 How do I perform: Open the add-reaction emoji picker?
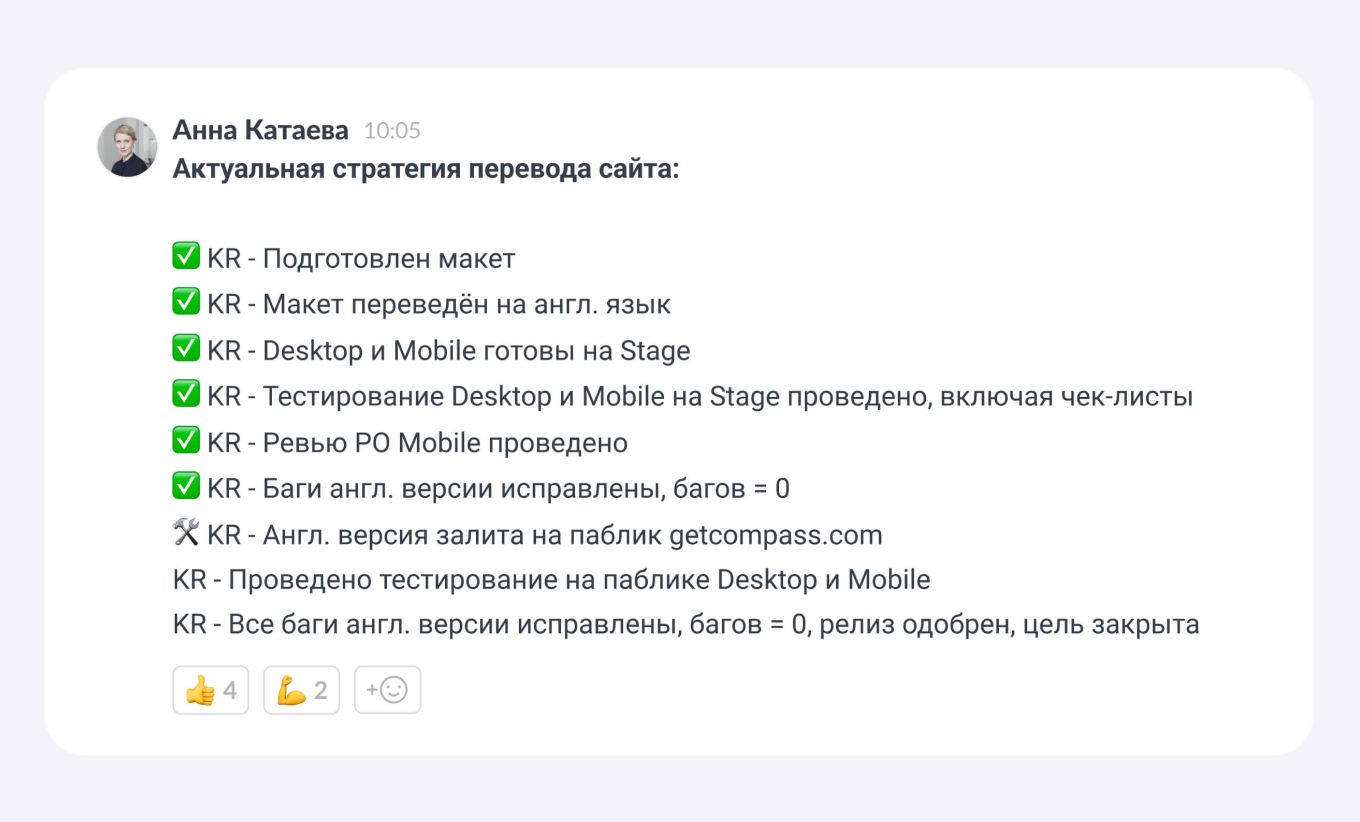pos(387,689)
